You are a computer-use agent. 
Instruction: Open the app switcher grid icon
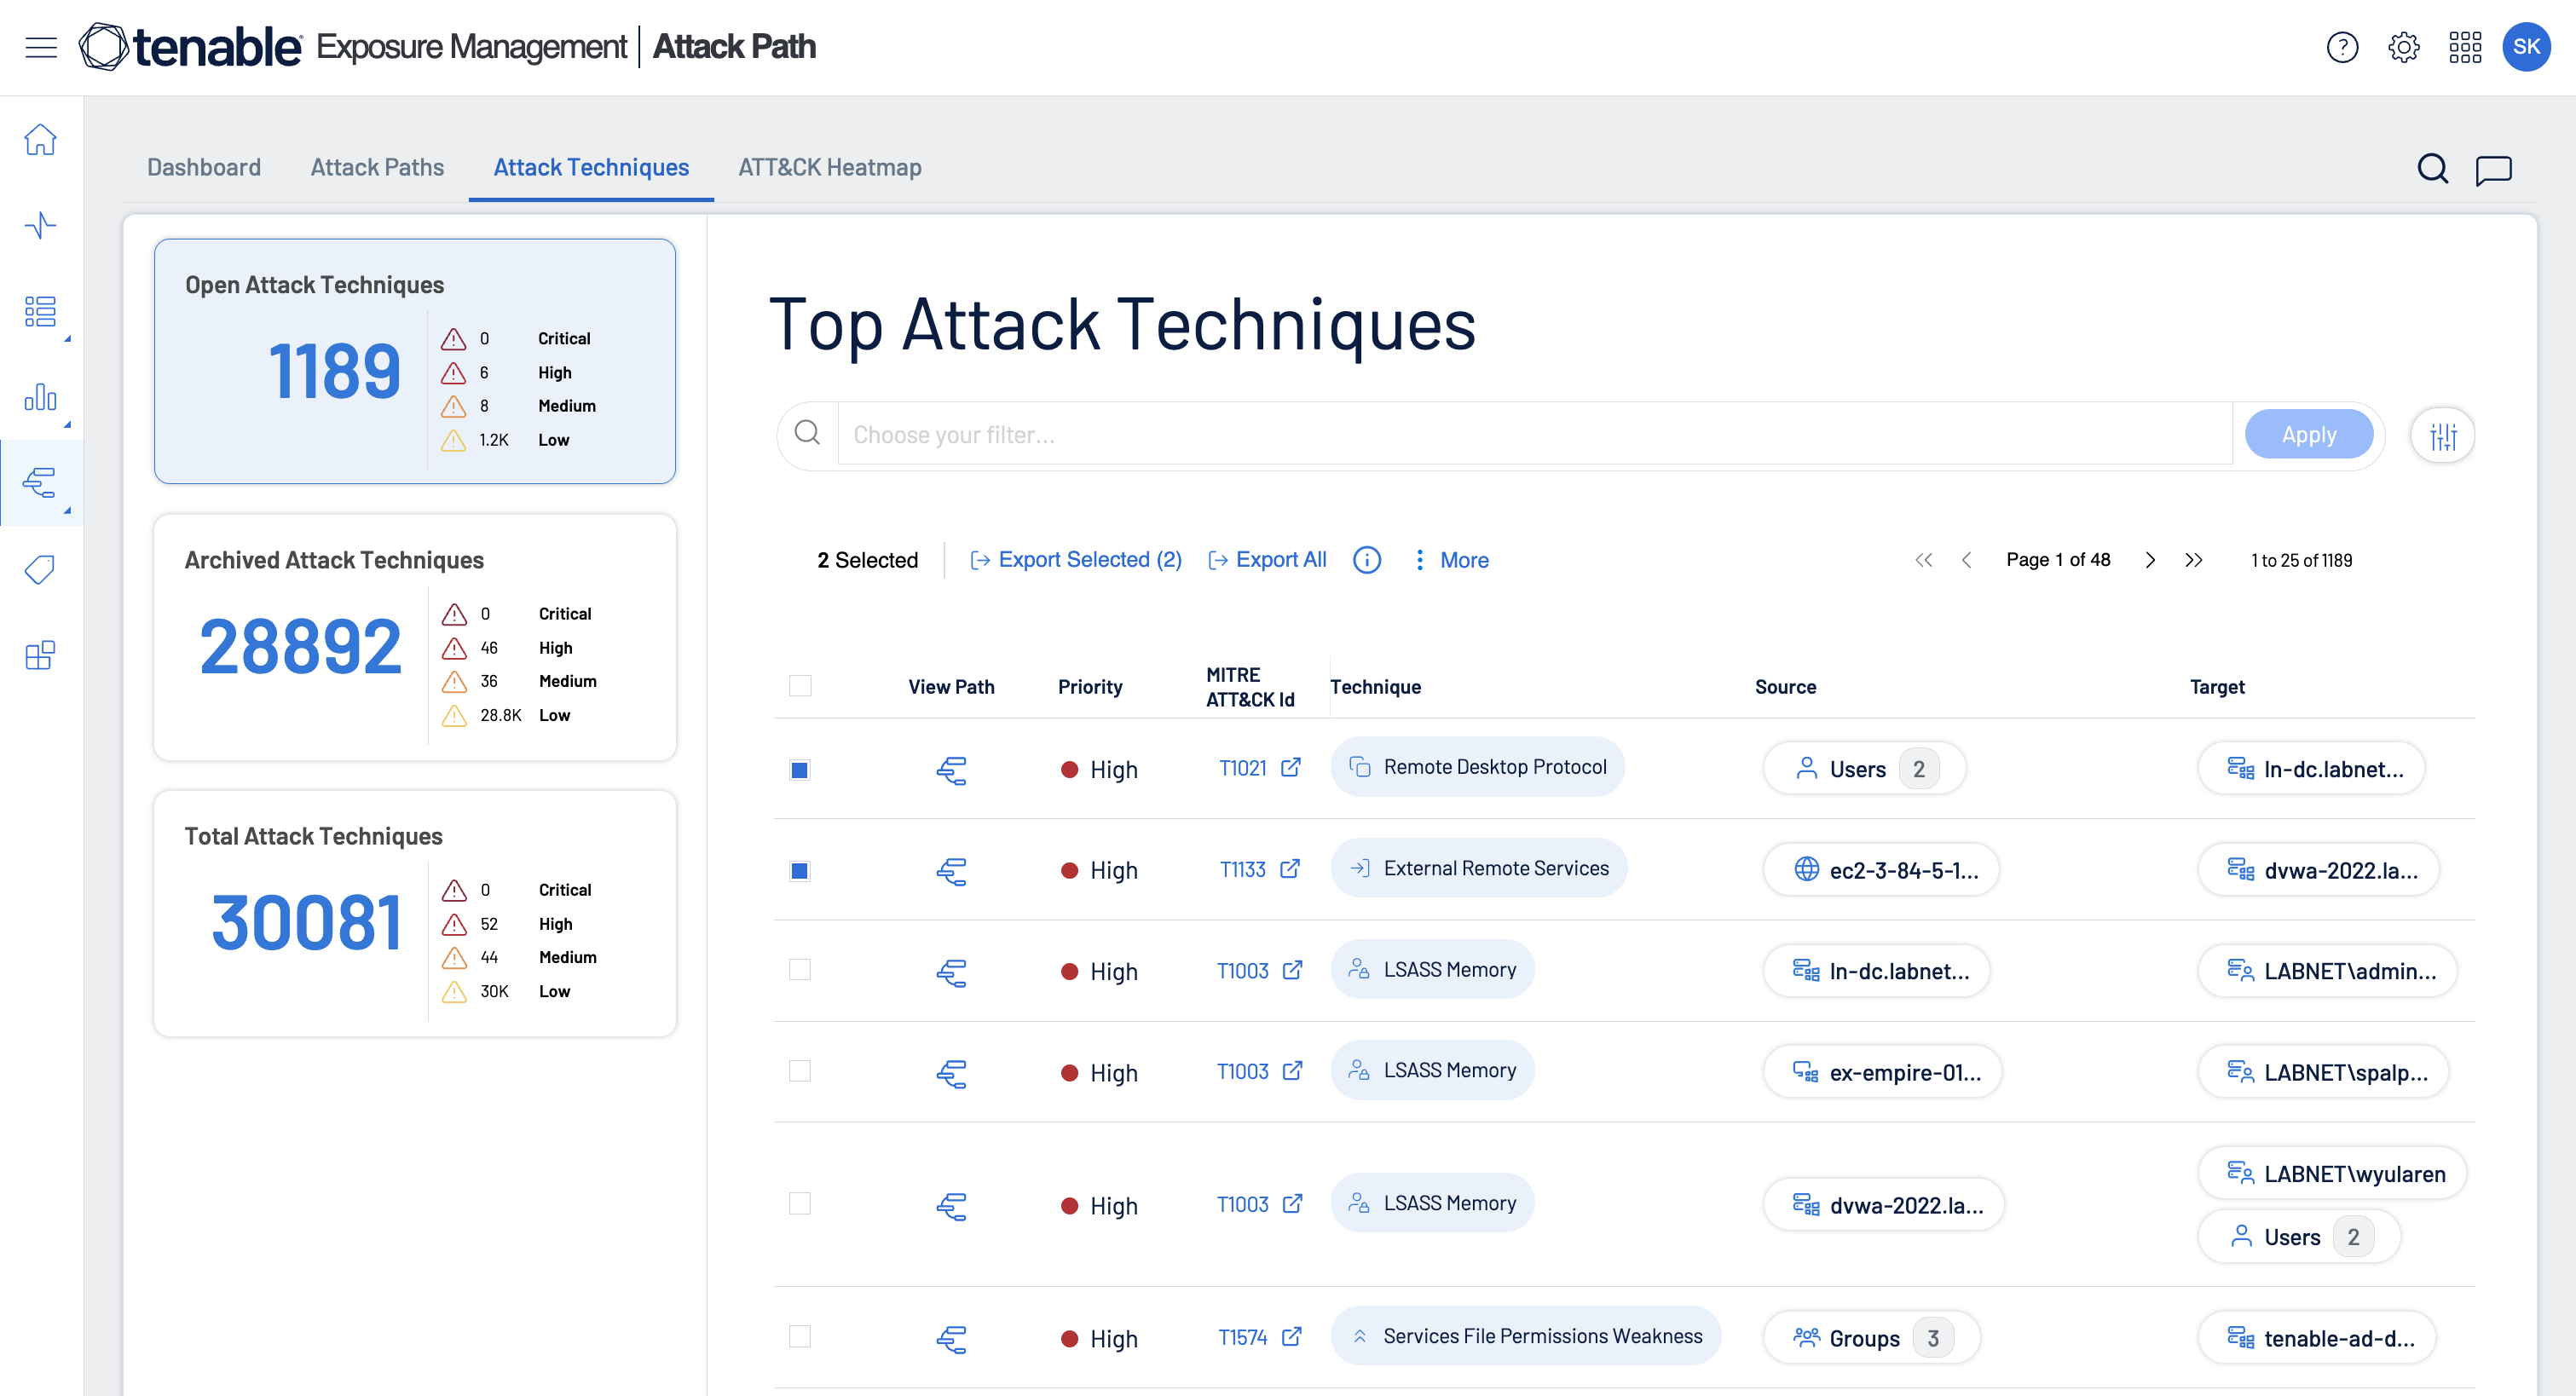click(x=2464, y=47)
